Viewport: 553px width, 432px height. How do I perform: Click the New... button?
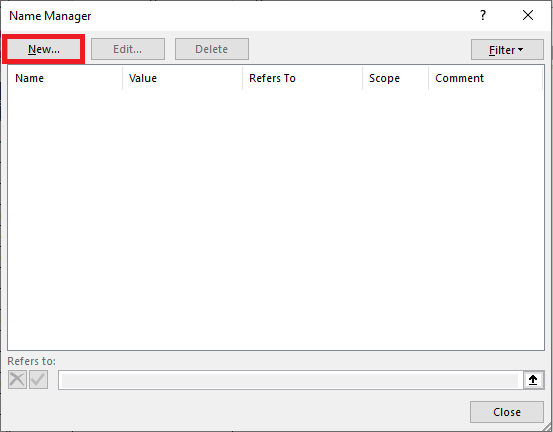pos(44,49)
